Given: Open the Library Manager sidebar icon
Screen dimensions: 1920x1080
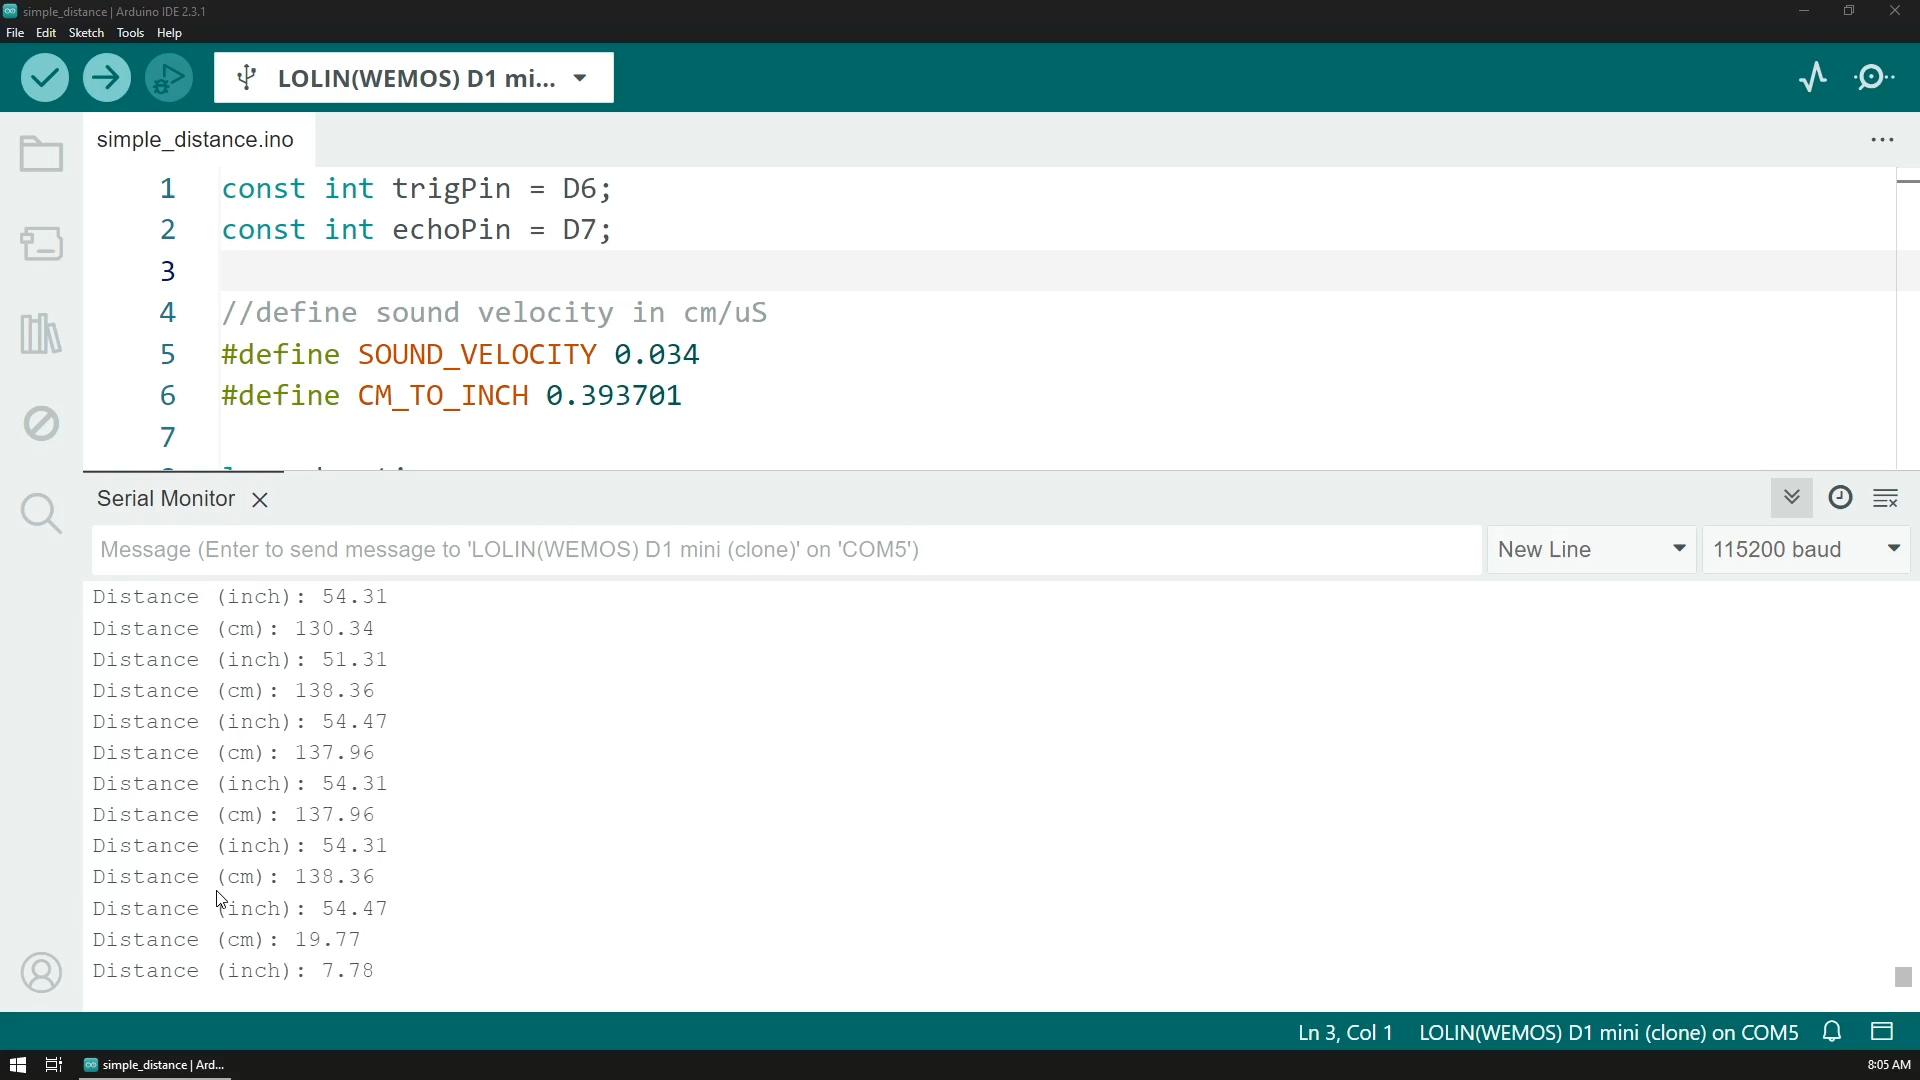Looking at the screenshot, I should coord(41,334).
